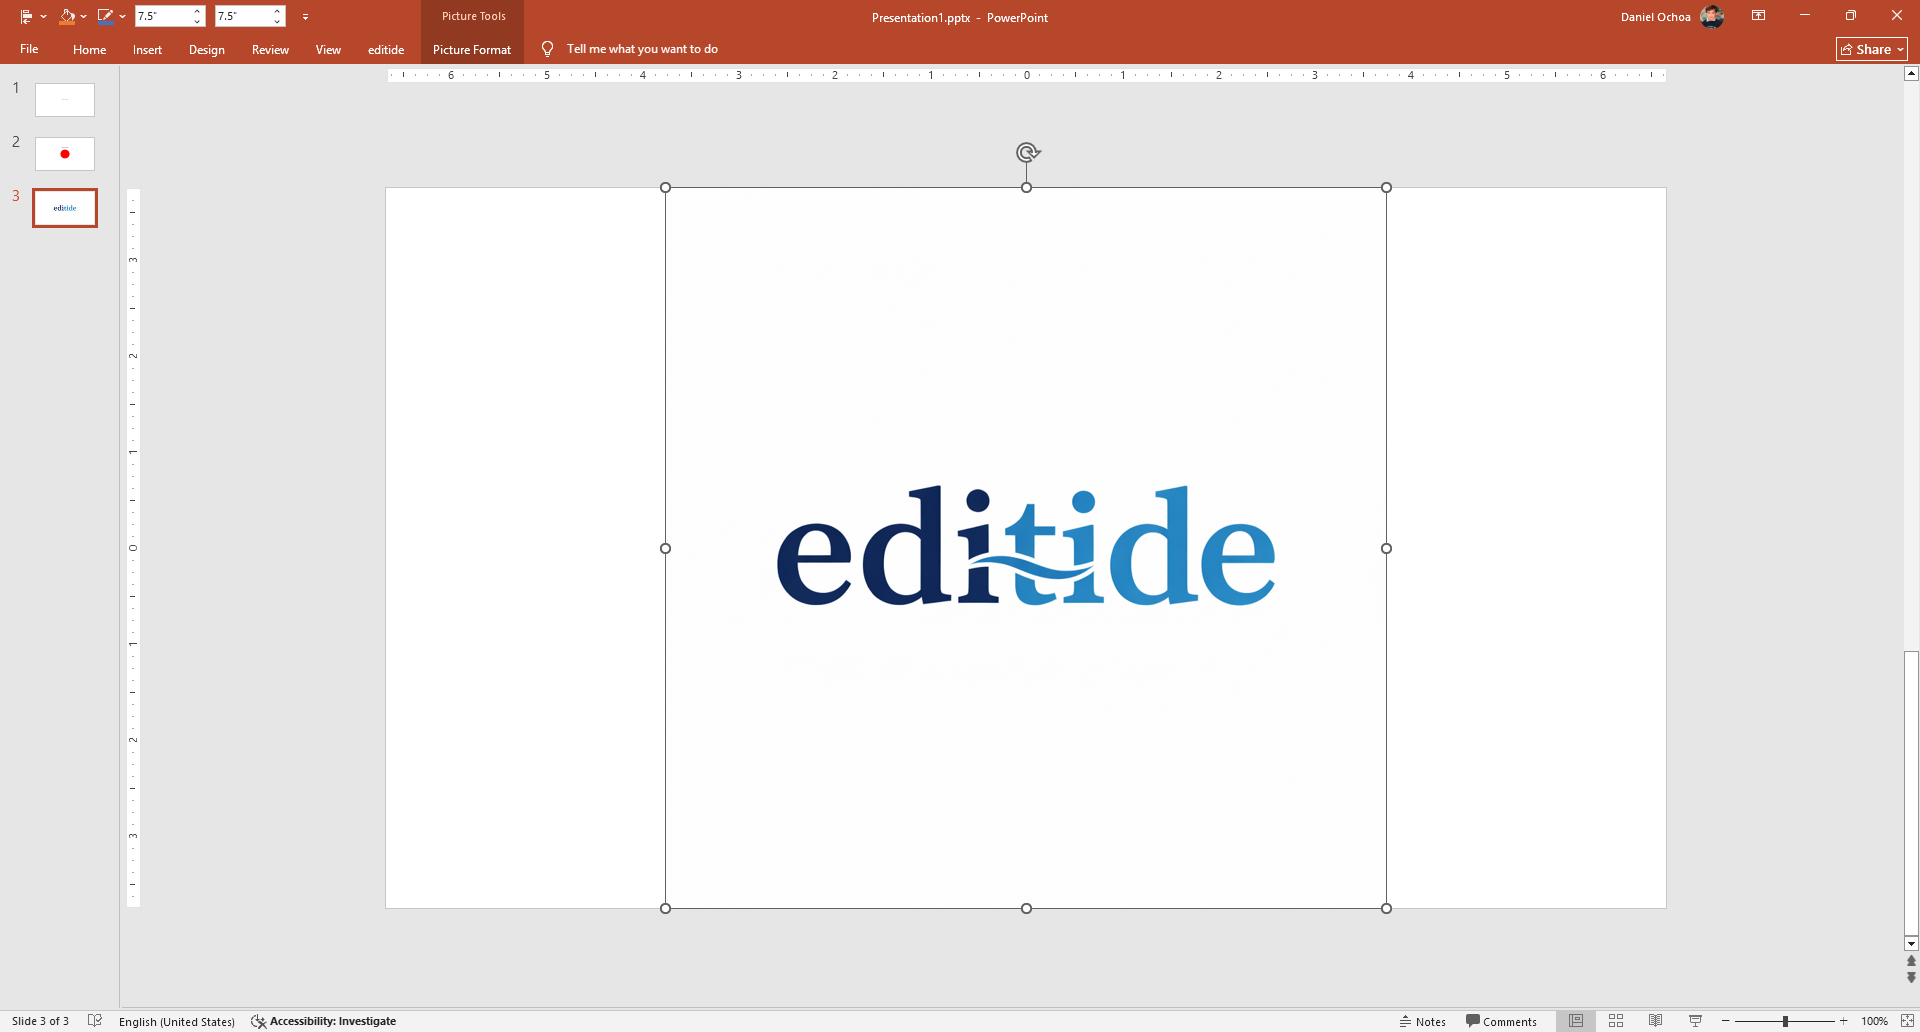1920x1032 pixels.
Task: Click vertical scrollbar down arrow
Action: pyautogui.click(x=1911, y=944)
